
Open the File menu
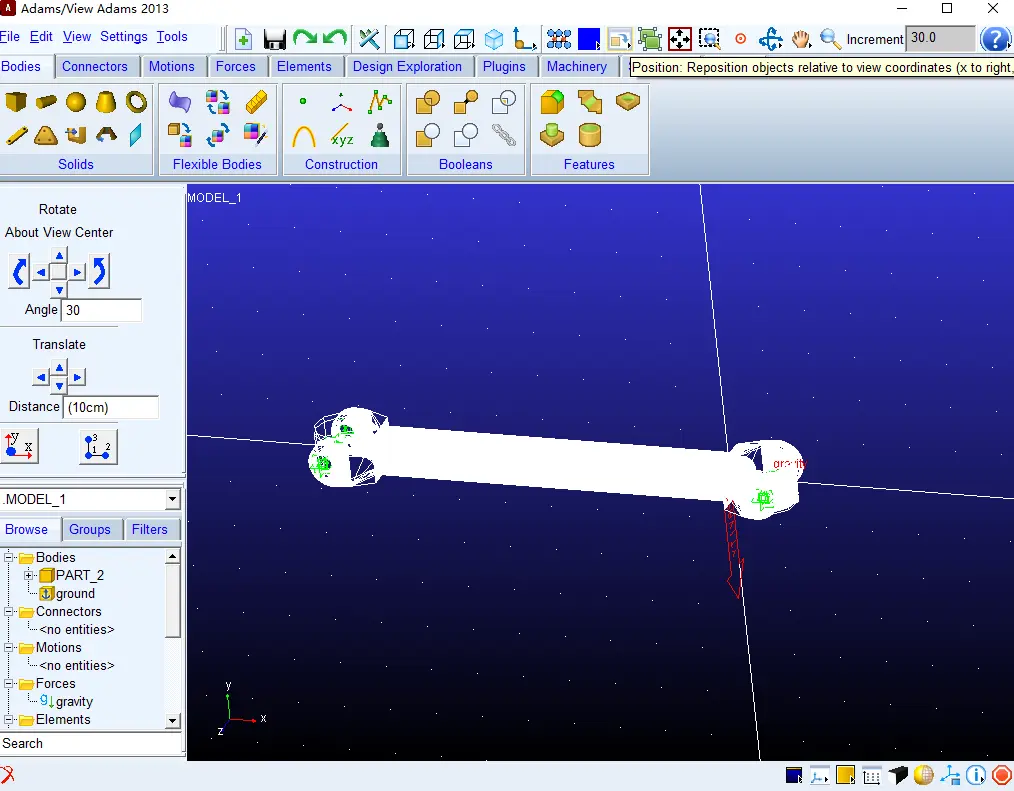coord(10,37)
